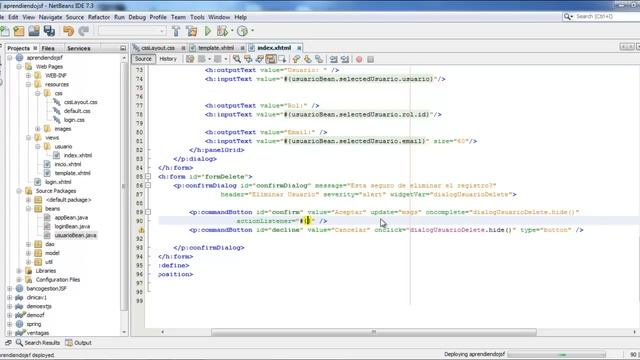The height and width of the screenshot is (360, 640).
Task: Expand the images folder node
Action: [38, 129]
